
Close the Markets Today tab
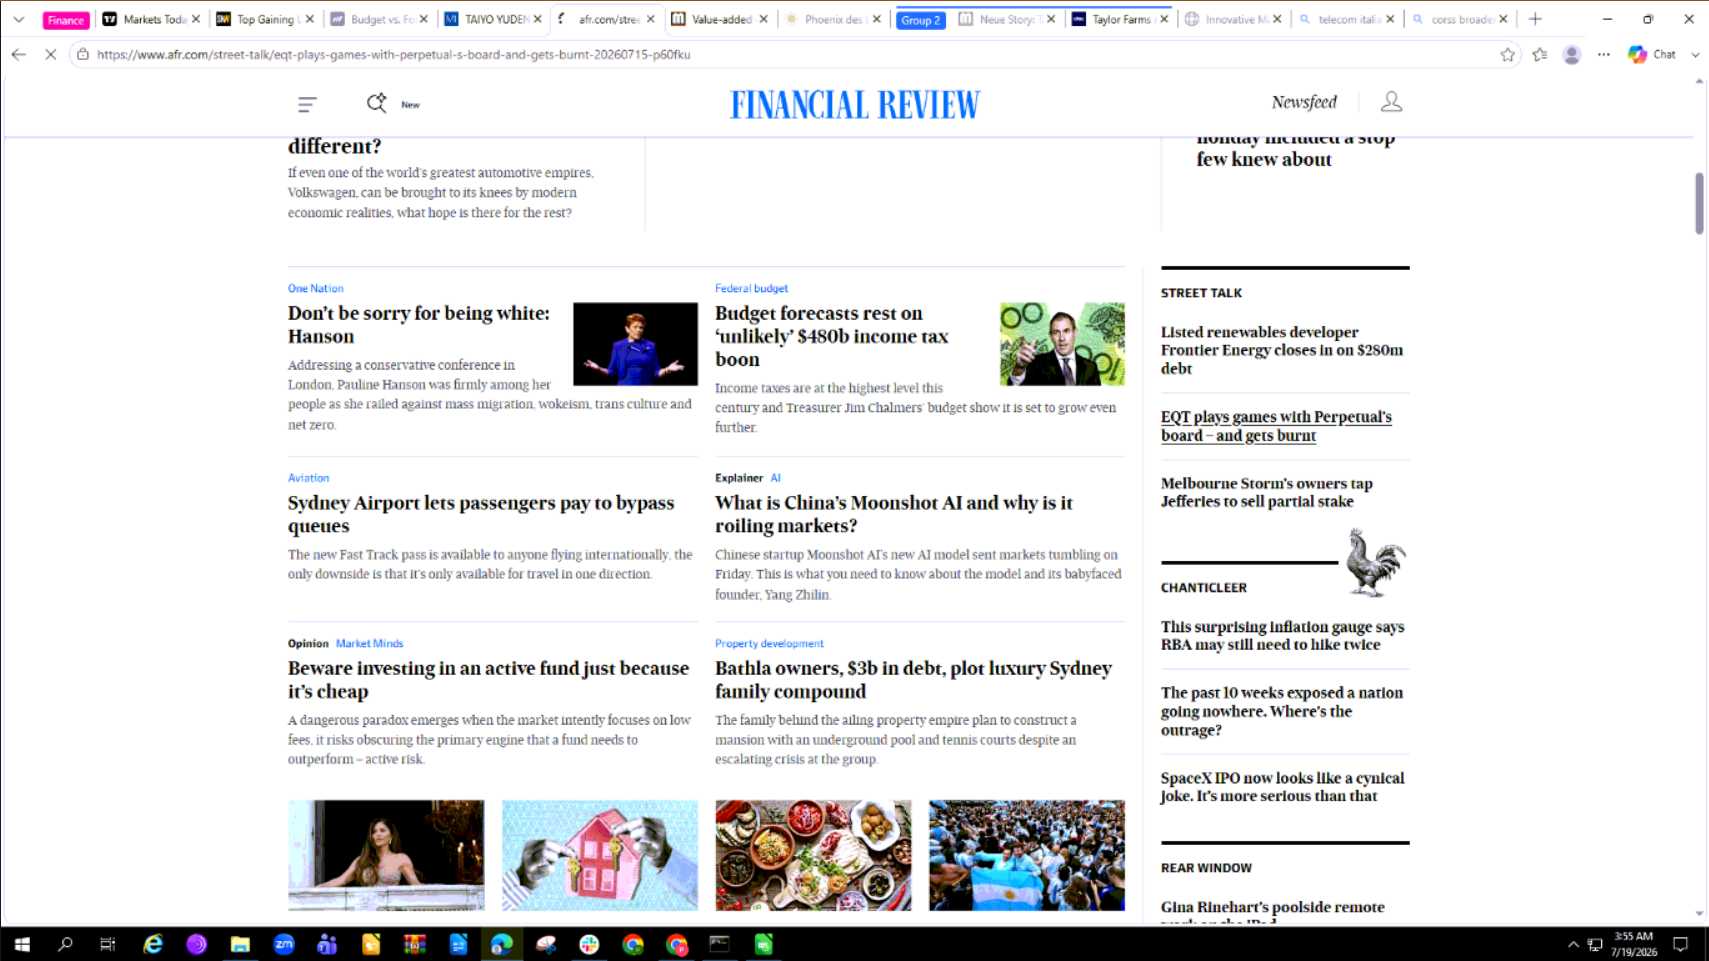pos(196,19)
